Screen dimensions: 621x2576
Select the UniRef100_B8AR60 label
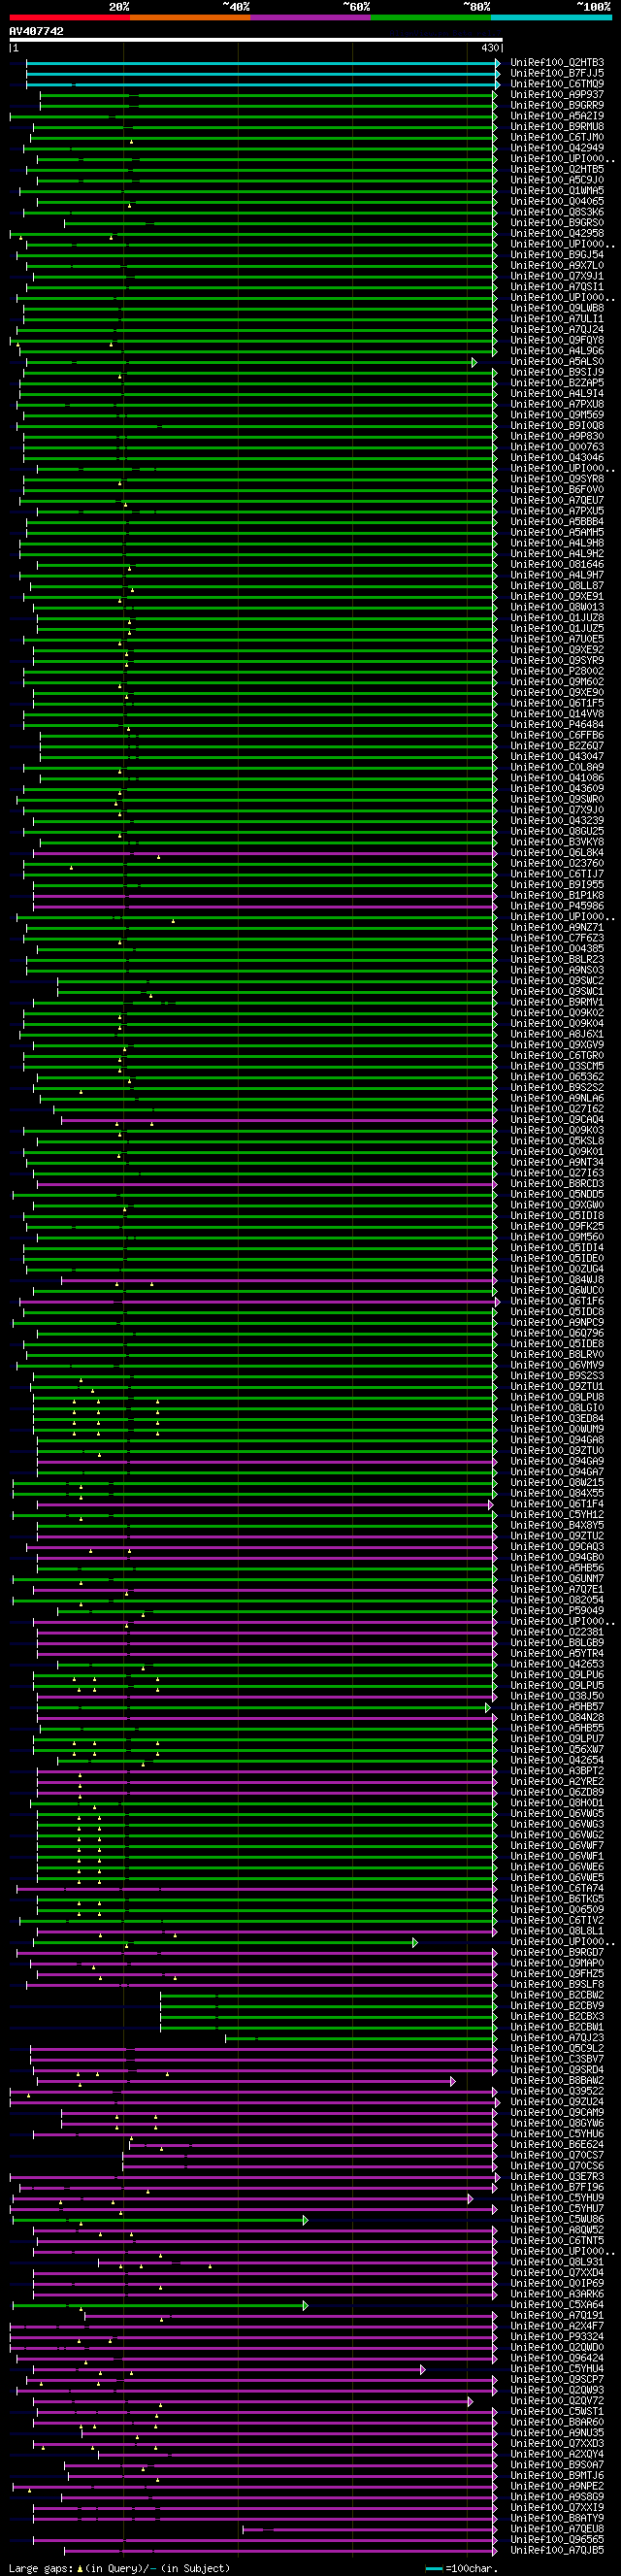coord(557,2422)
